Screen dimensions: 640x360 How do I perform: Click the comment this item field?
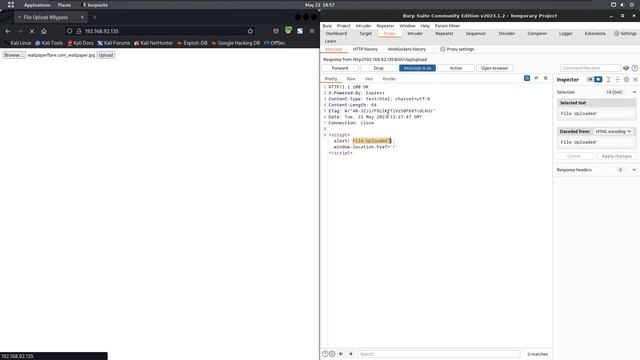(x=591, y=68)
